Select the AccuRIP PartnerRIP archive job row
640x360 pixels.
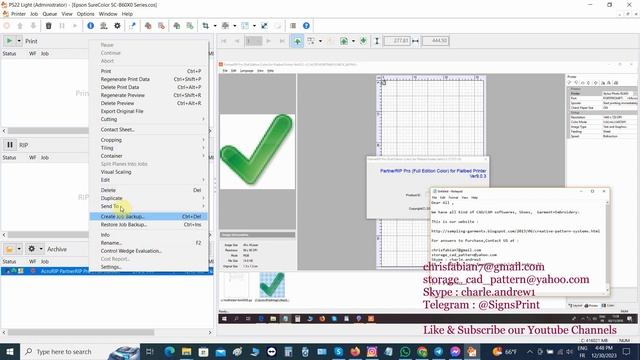107,271
